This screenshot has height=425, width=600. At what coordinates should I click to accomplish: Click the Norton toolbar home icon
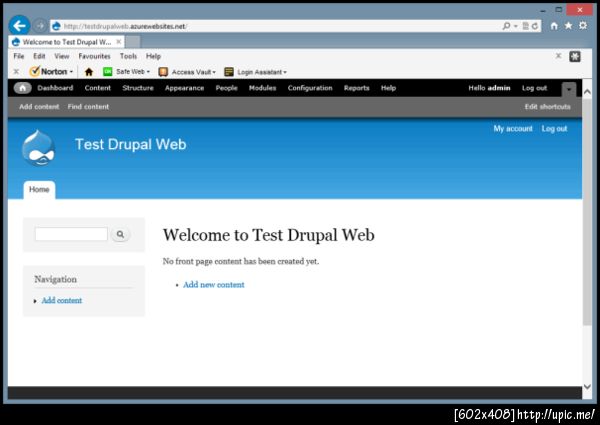pyautogui.click(x=89, y=72)
